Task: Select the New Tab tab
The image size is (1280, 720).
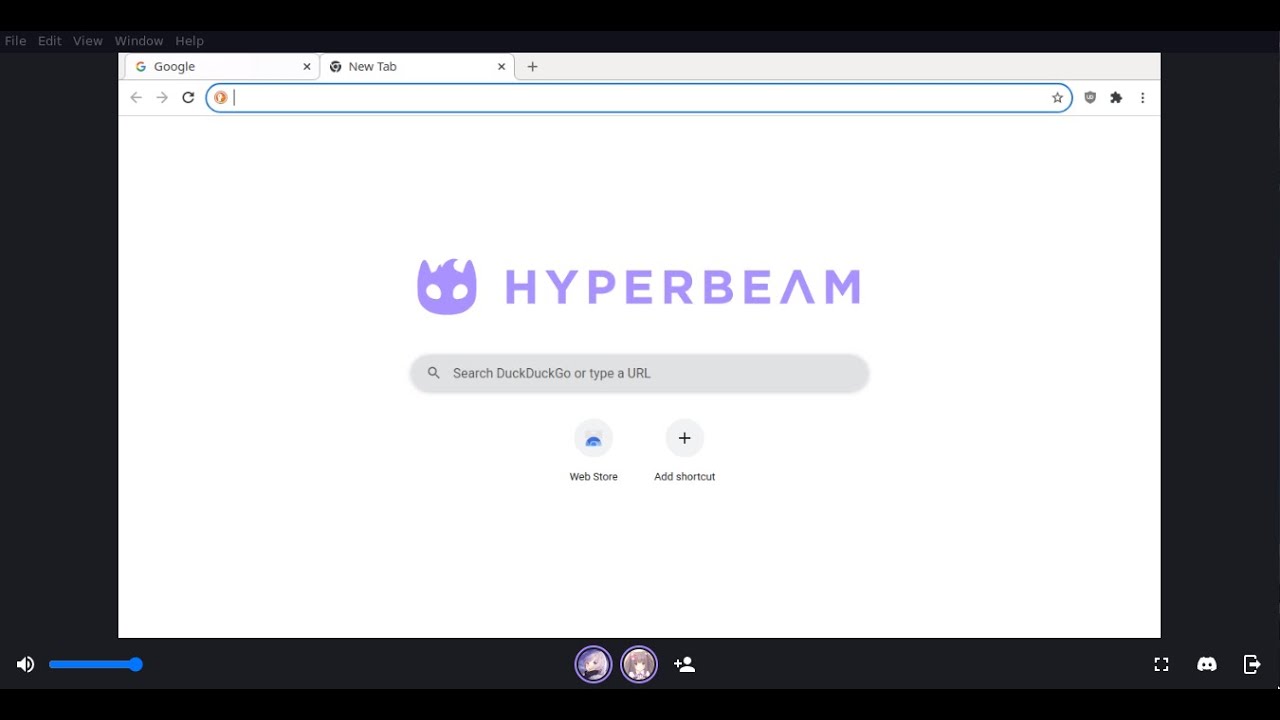Action: pos(417,66)
